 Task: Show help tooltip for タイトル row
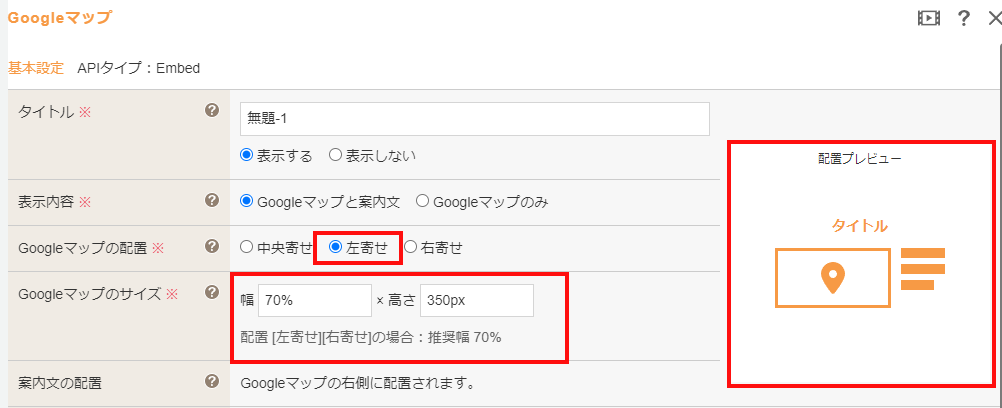click(x=212, y=111)
